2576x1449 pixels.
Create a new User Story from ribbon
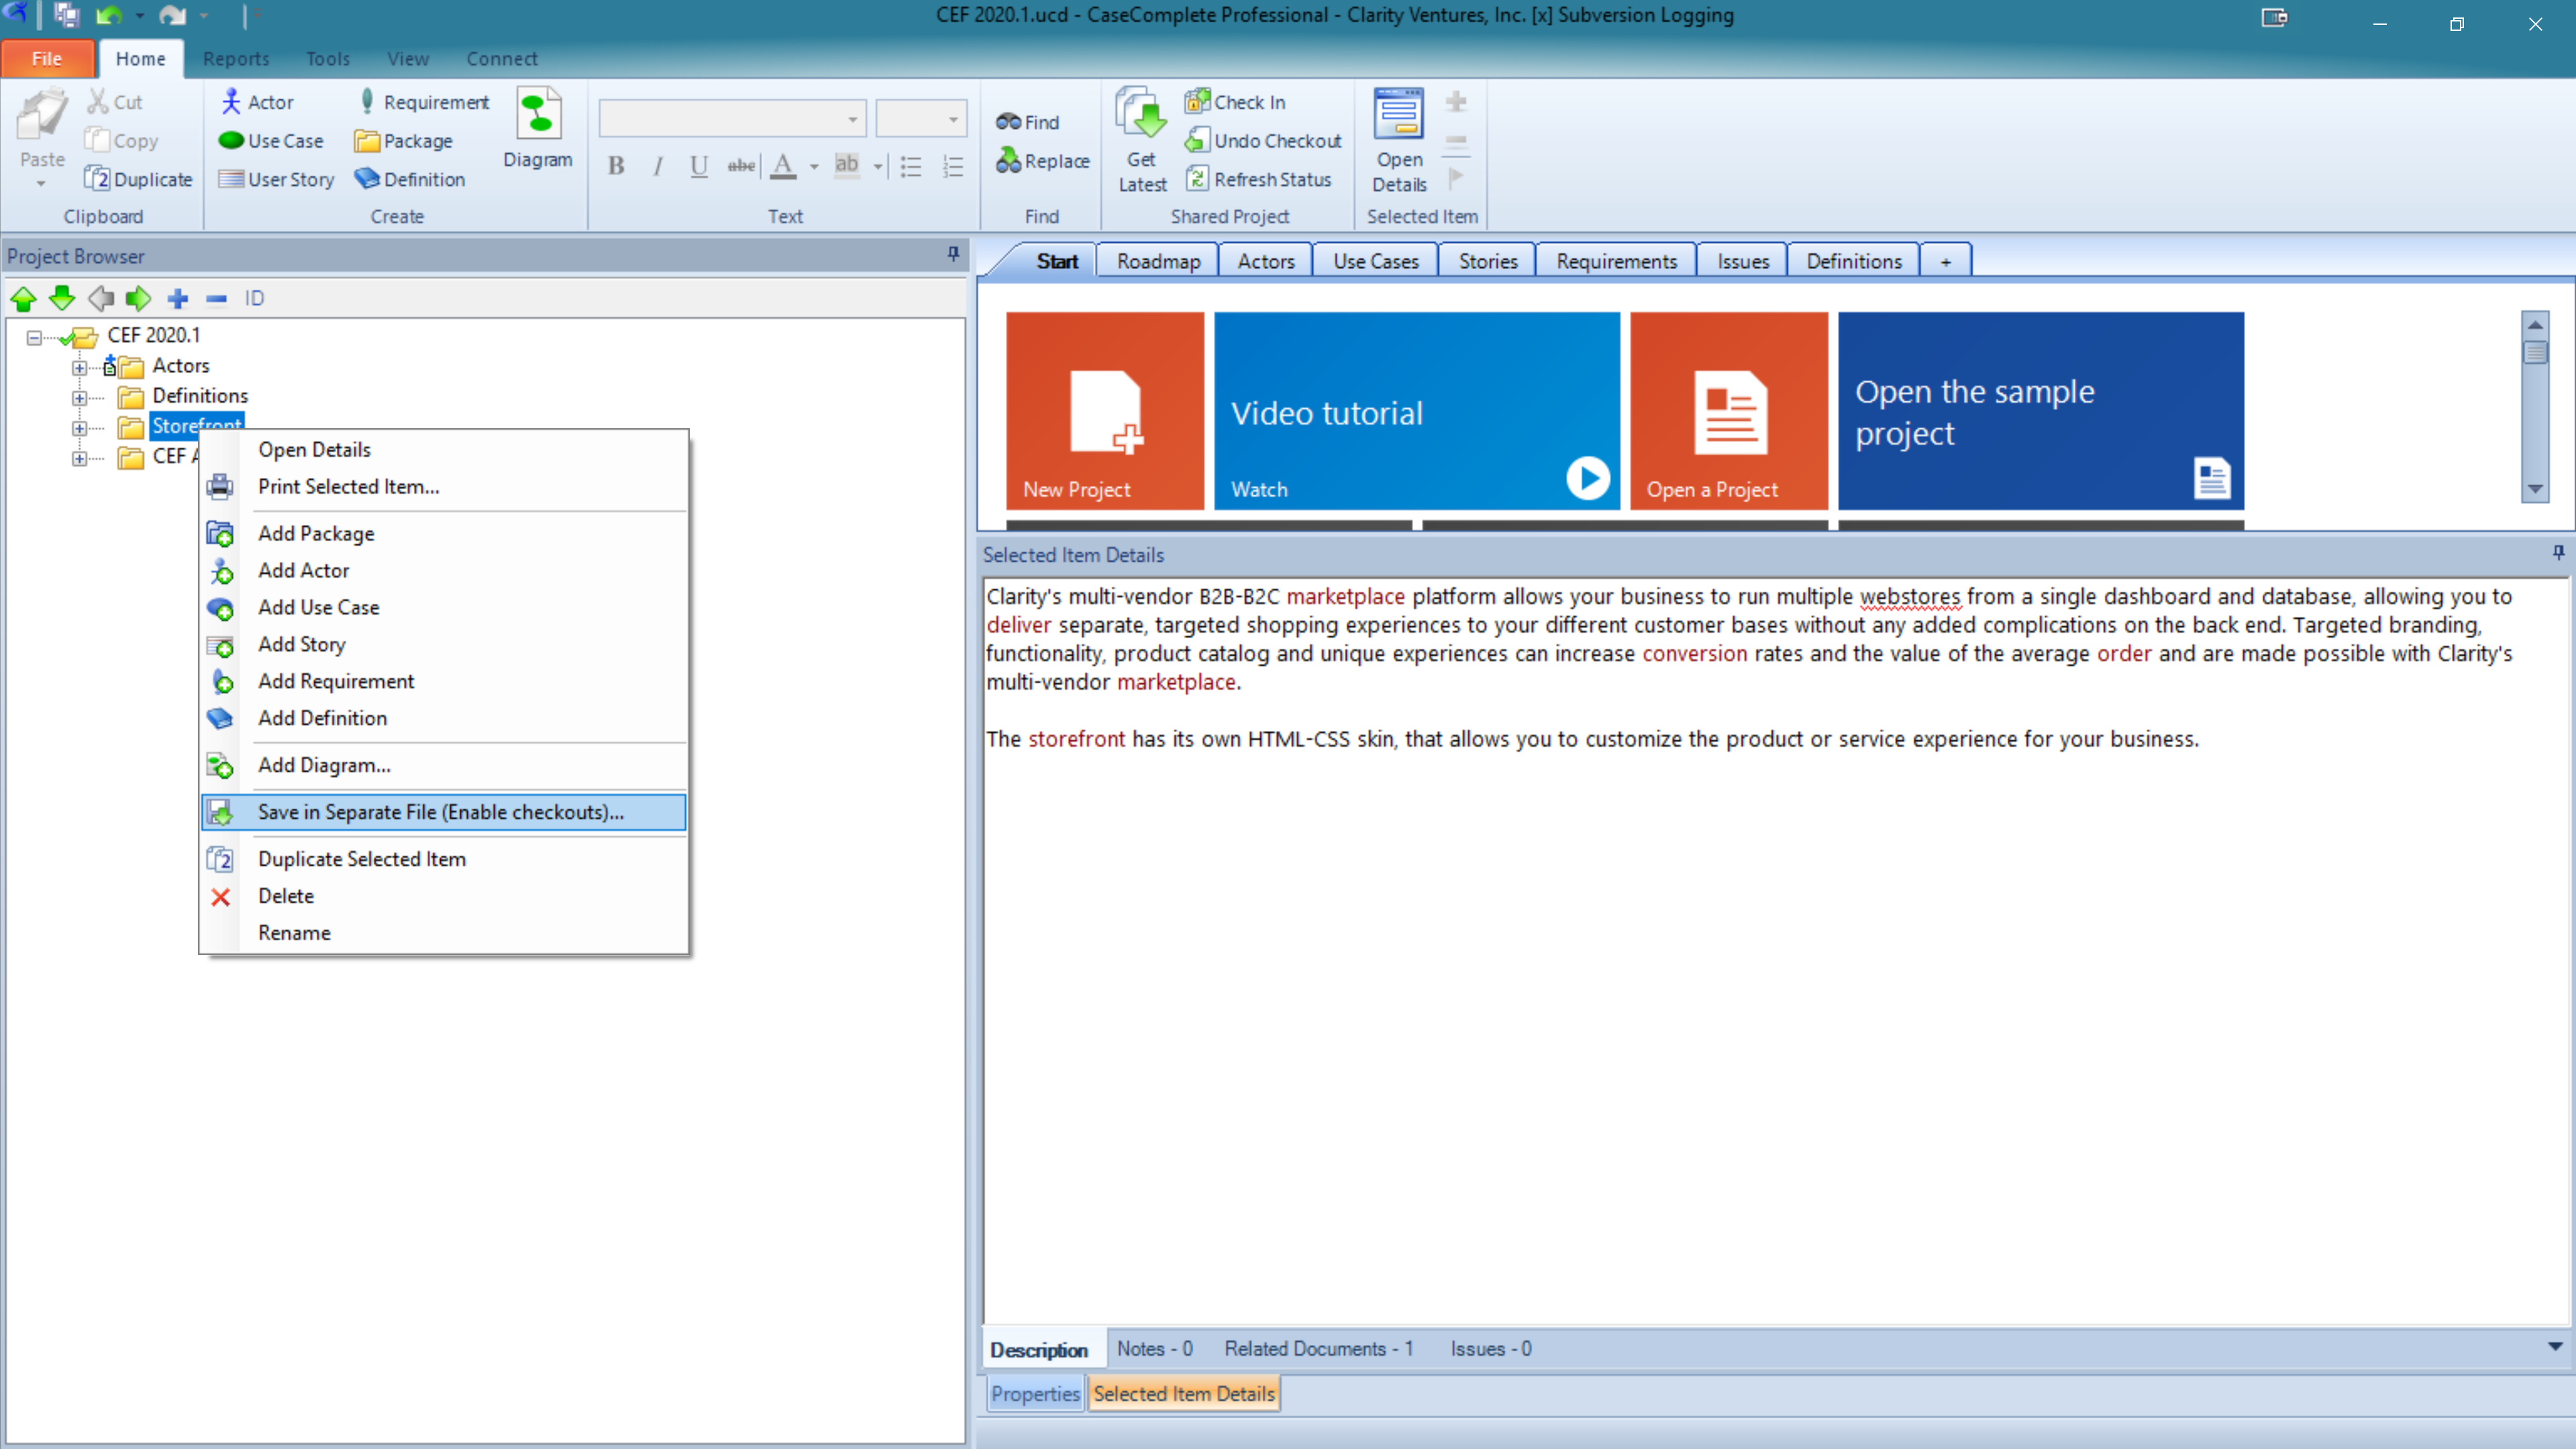click(x=276, y=179)
